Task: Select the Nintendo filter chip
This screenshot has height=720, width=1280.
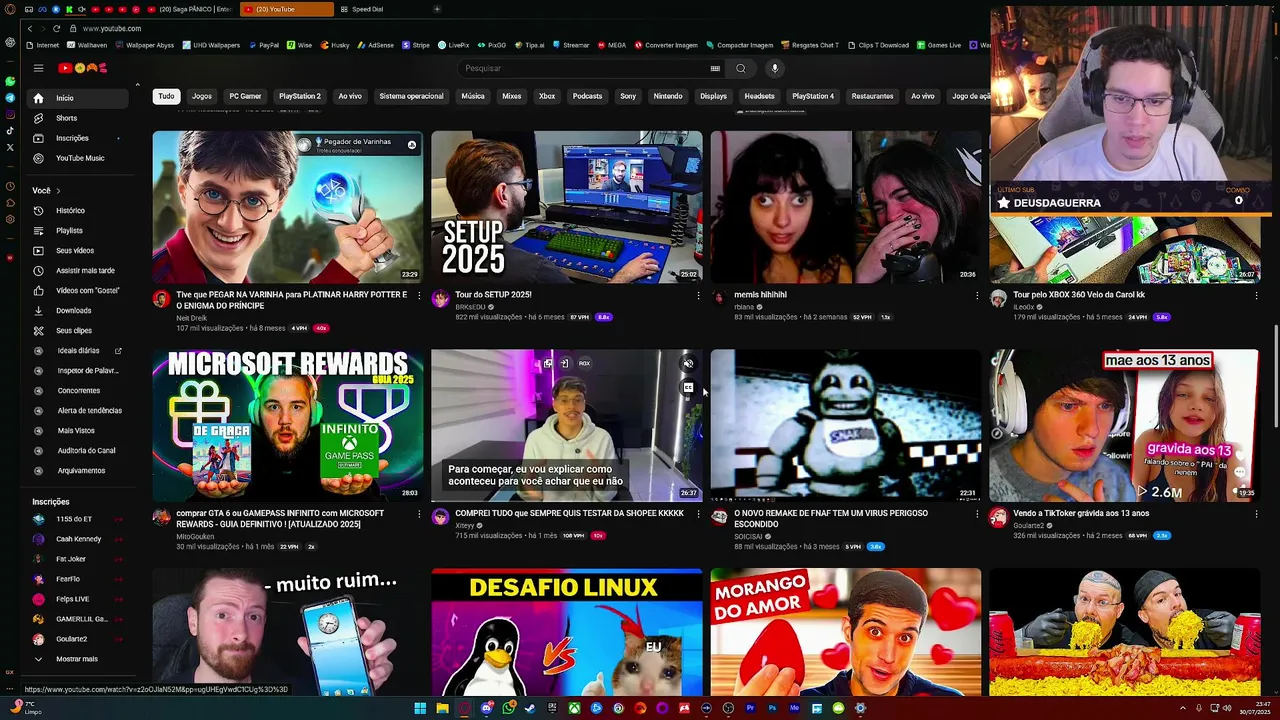Action: 668,96
